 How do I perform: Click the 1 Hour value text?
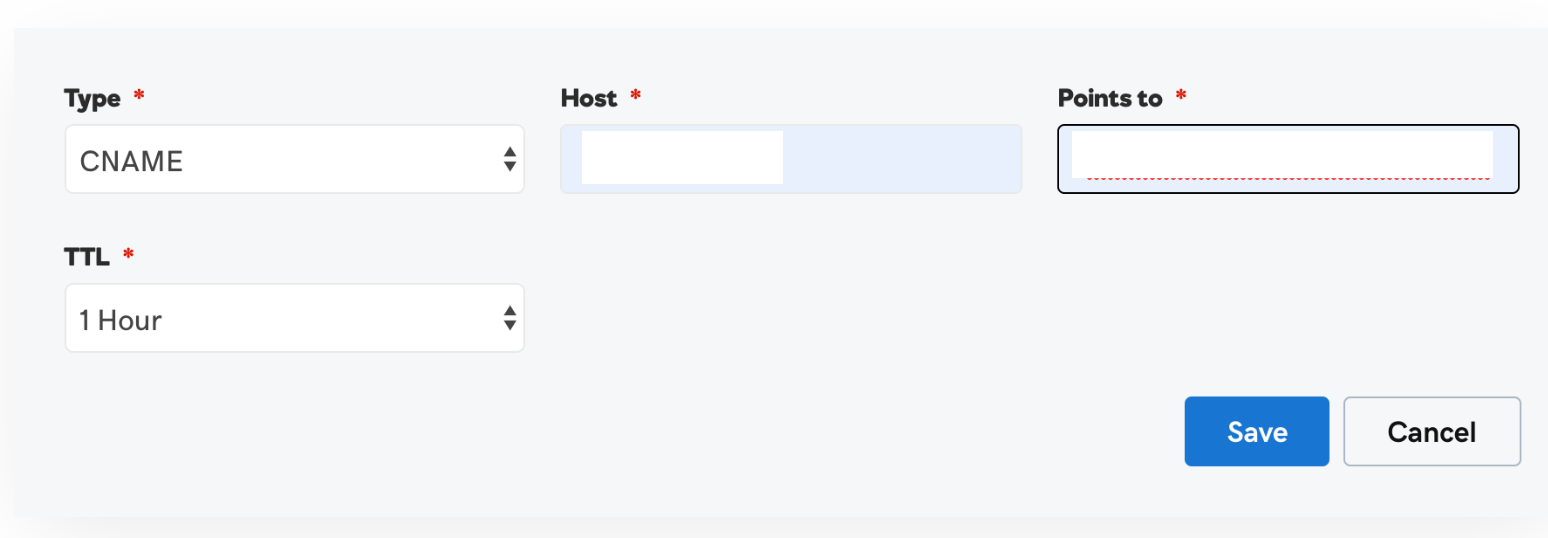point(120,320)
